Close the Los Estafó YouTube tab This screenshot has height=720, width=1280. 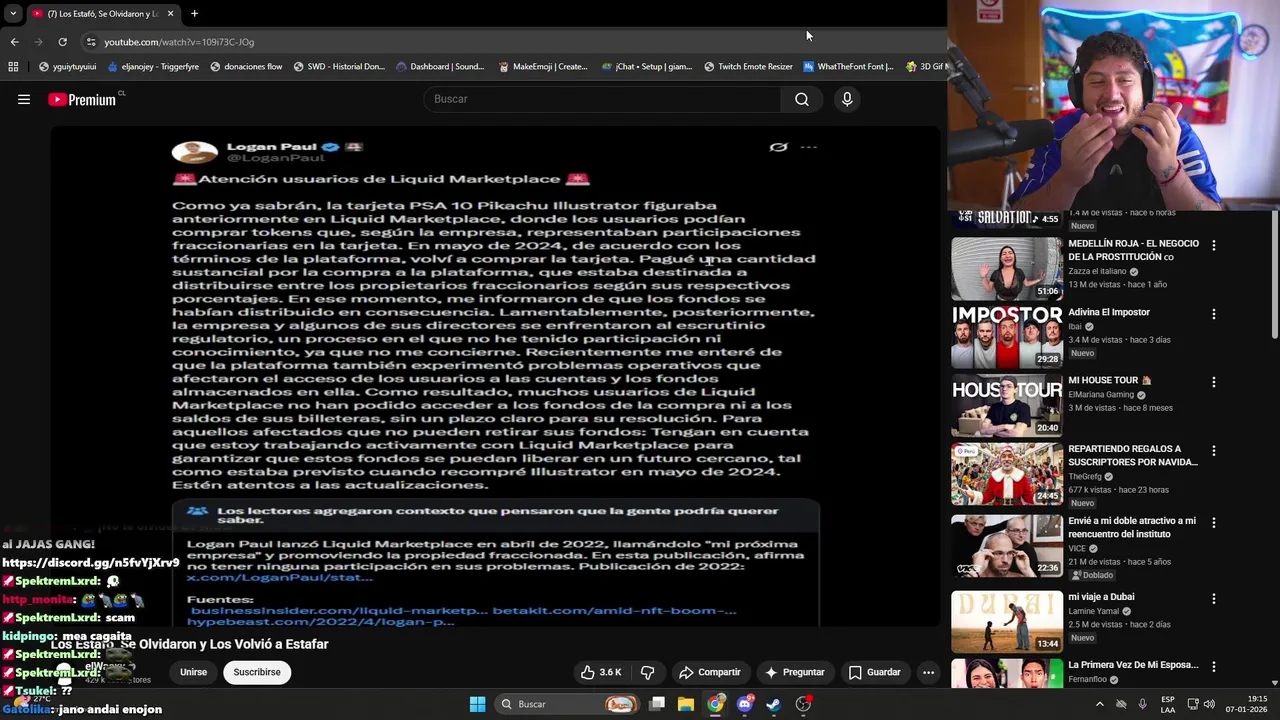pyautogui.click(x=170, y=14)
